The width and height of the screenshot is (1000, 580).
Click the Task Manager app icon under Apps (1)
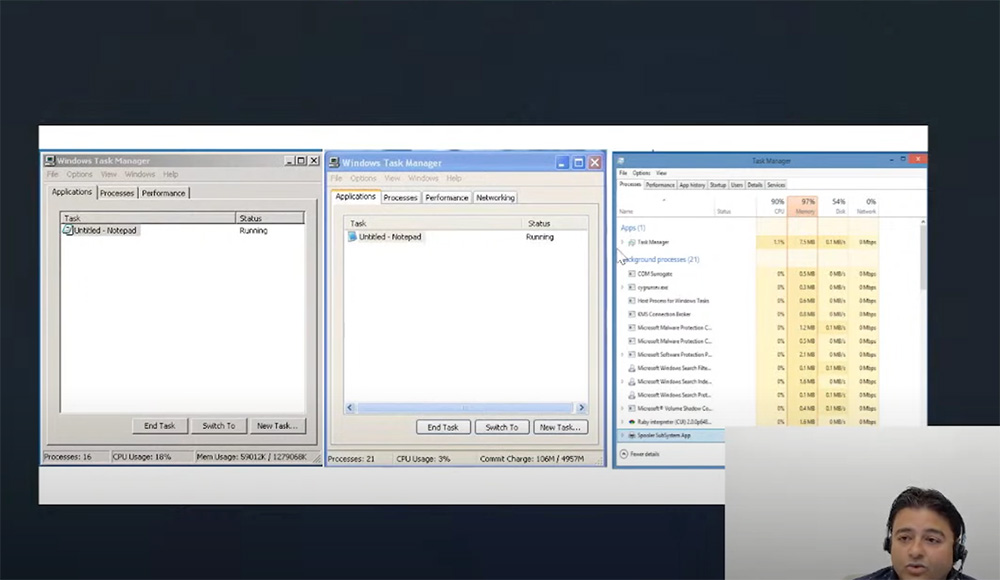(x=632, y=242)
